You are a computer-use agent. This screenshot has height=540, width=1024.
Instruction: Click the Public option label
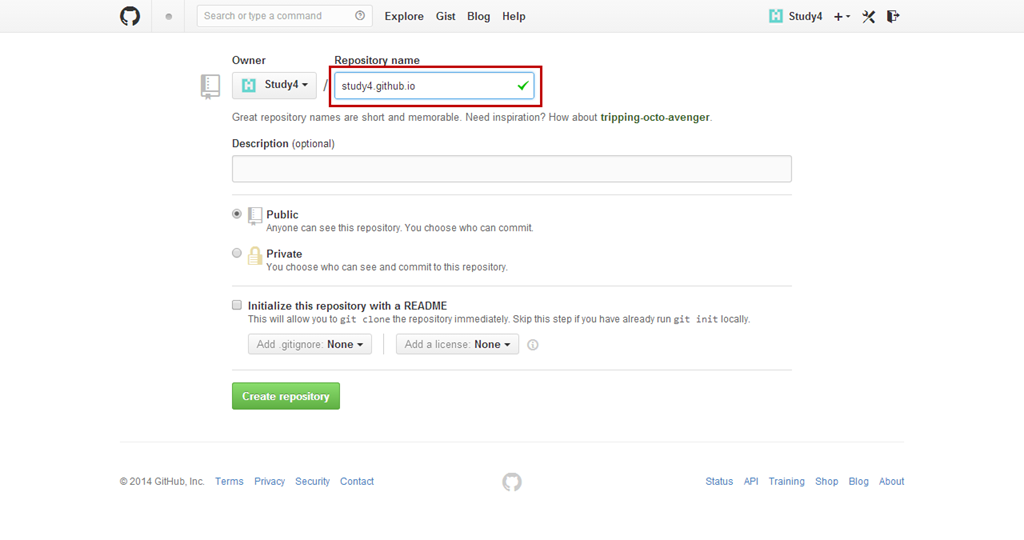[282, 214]
